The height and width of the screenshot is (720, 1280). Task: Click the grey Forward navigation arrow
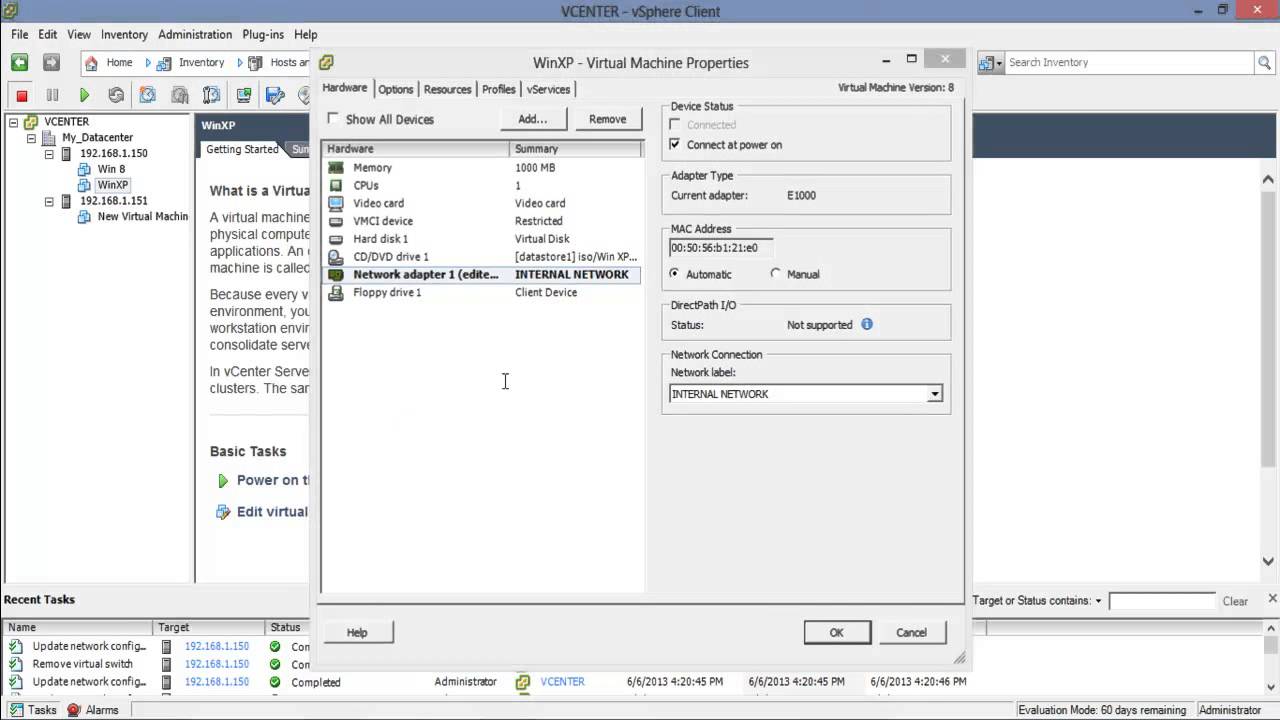[51, 62]
